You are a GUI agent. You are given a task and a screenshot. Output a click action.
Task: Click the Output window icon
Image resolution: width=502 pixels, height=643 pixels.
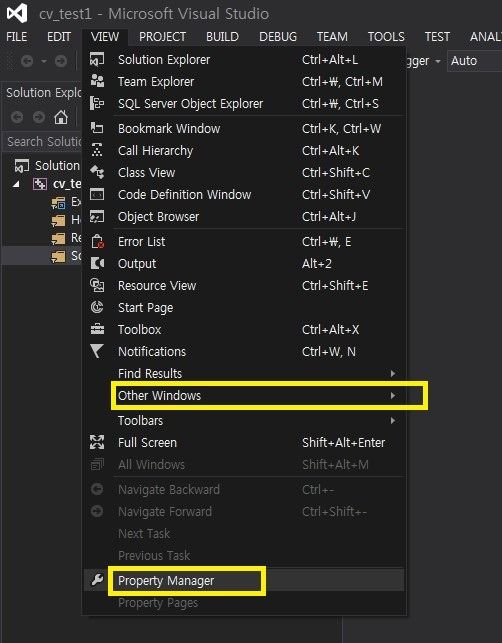click(97, 263)
